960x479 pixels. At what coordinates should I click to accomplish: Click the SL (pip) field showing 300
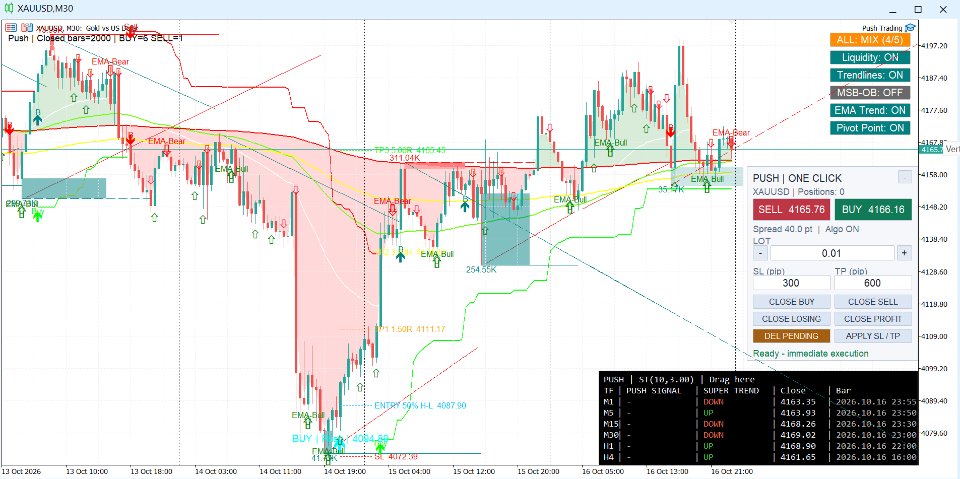792,283
